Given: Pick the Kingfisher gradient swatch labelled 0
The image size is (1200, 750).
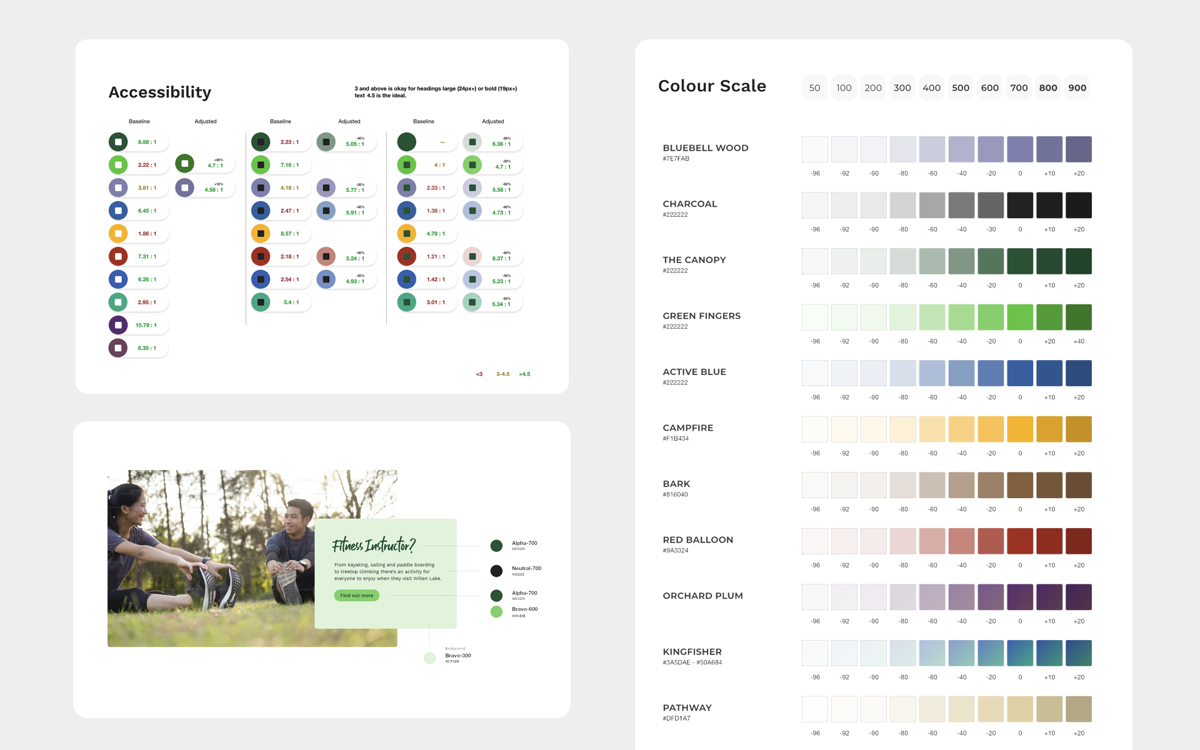Looking at the screenshot, I should pos(1020,653).
